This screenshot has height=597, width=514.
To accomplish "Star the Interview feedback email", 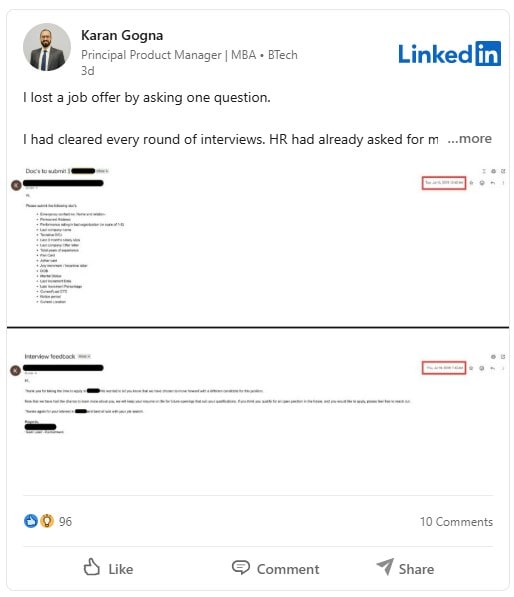I will point(471,368).
